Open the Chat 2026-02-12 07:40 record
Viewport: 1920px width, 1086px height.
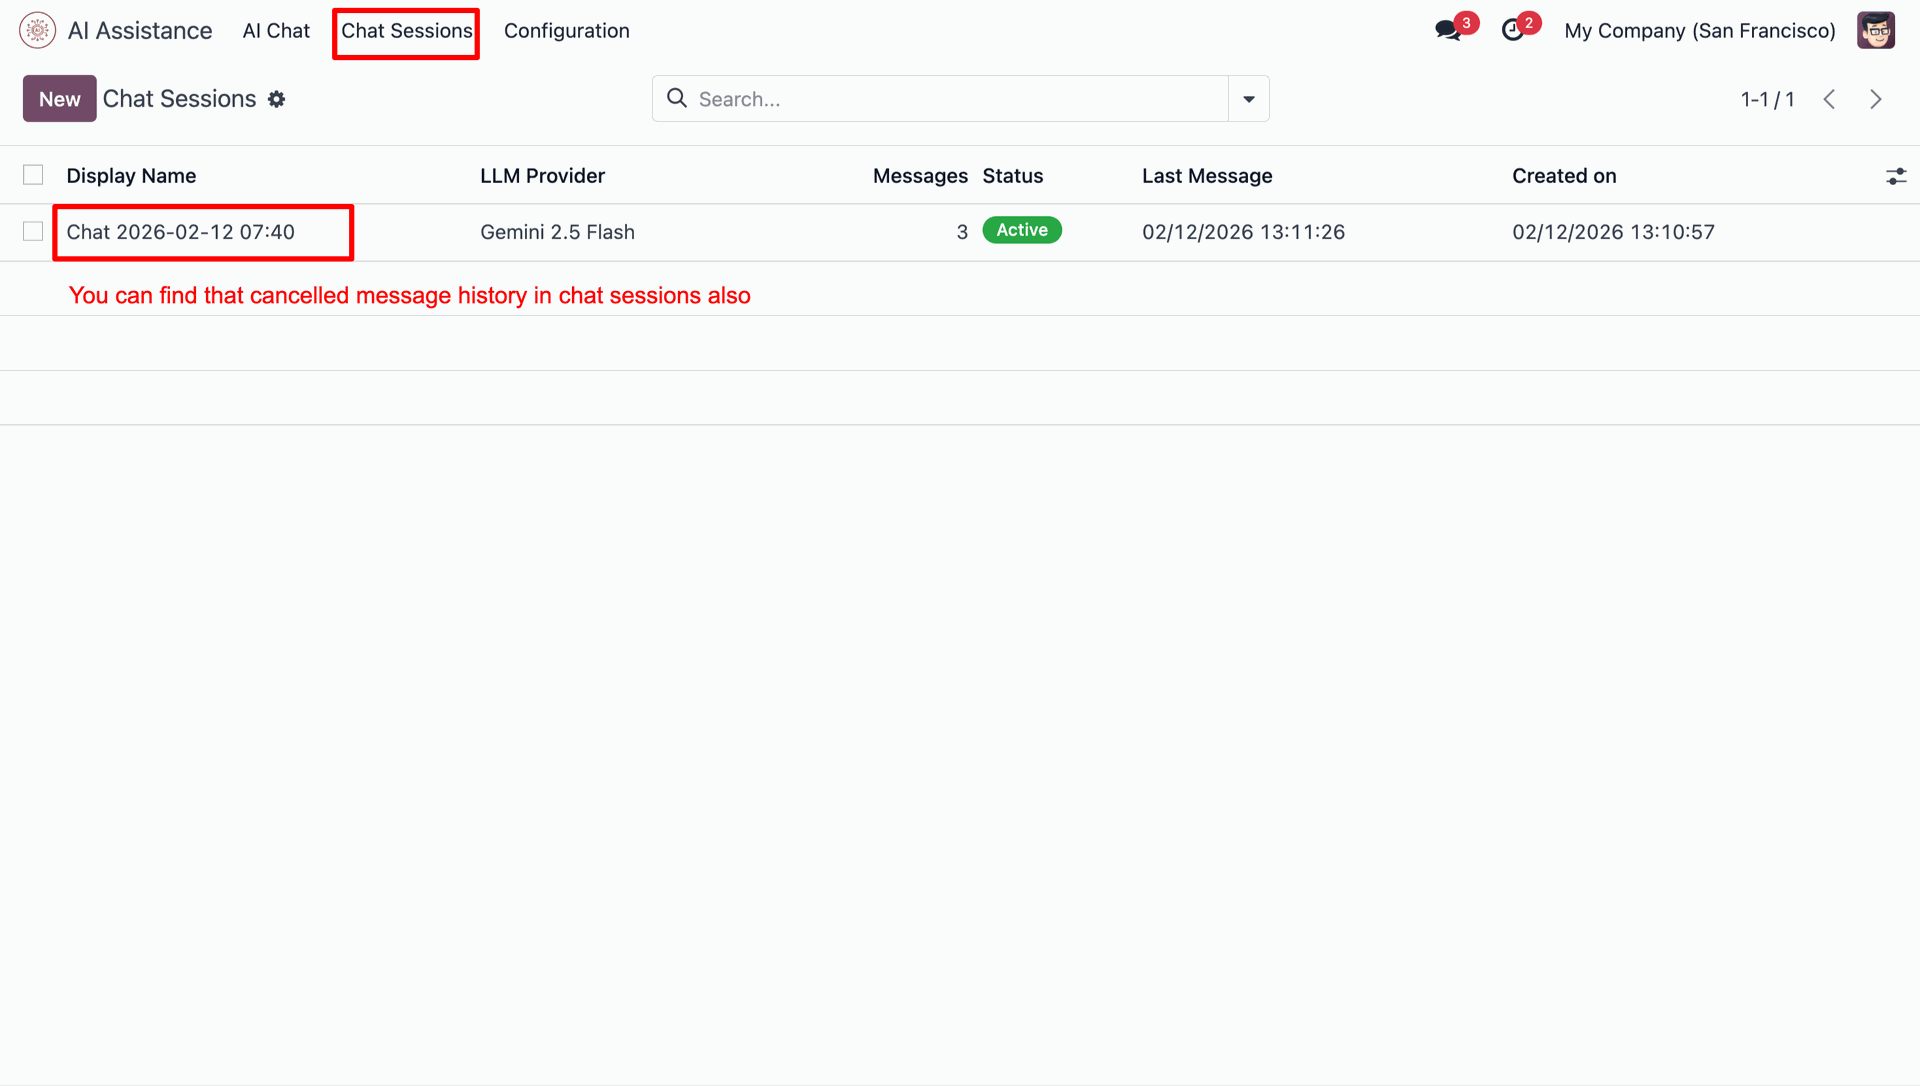181,232
